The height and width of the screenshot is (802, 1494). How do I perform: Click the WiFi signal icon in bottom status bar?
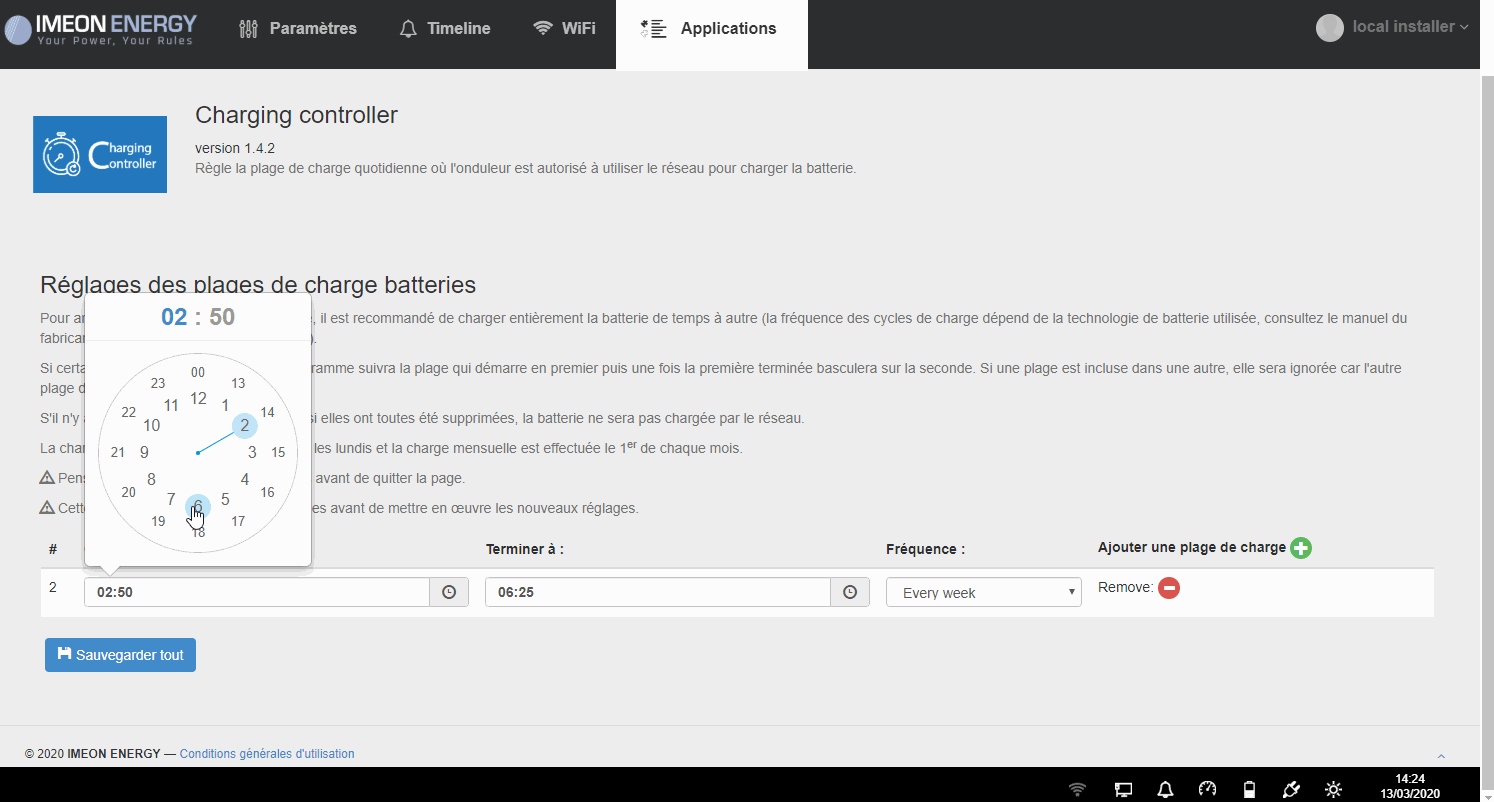tap(1077, 789)
